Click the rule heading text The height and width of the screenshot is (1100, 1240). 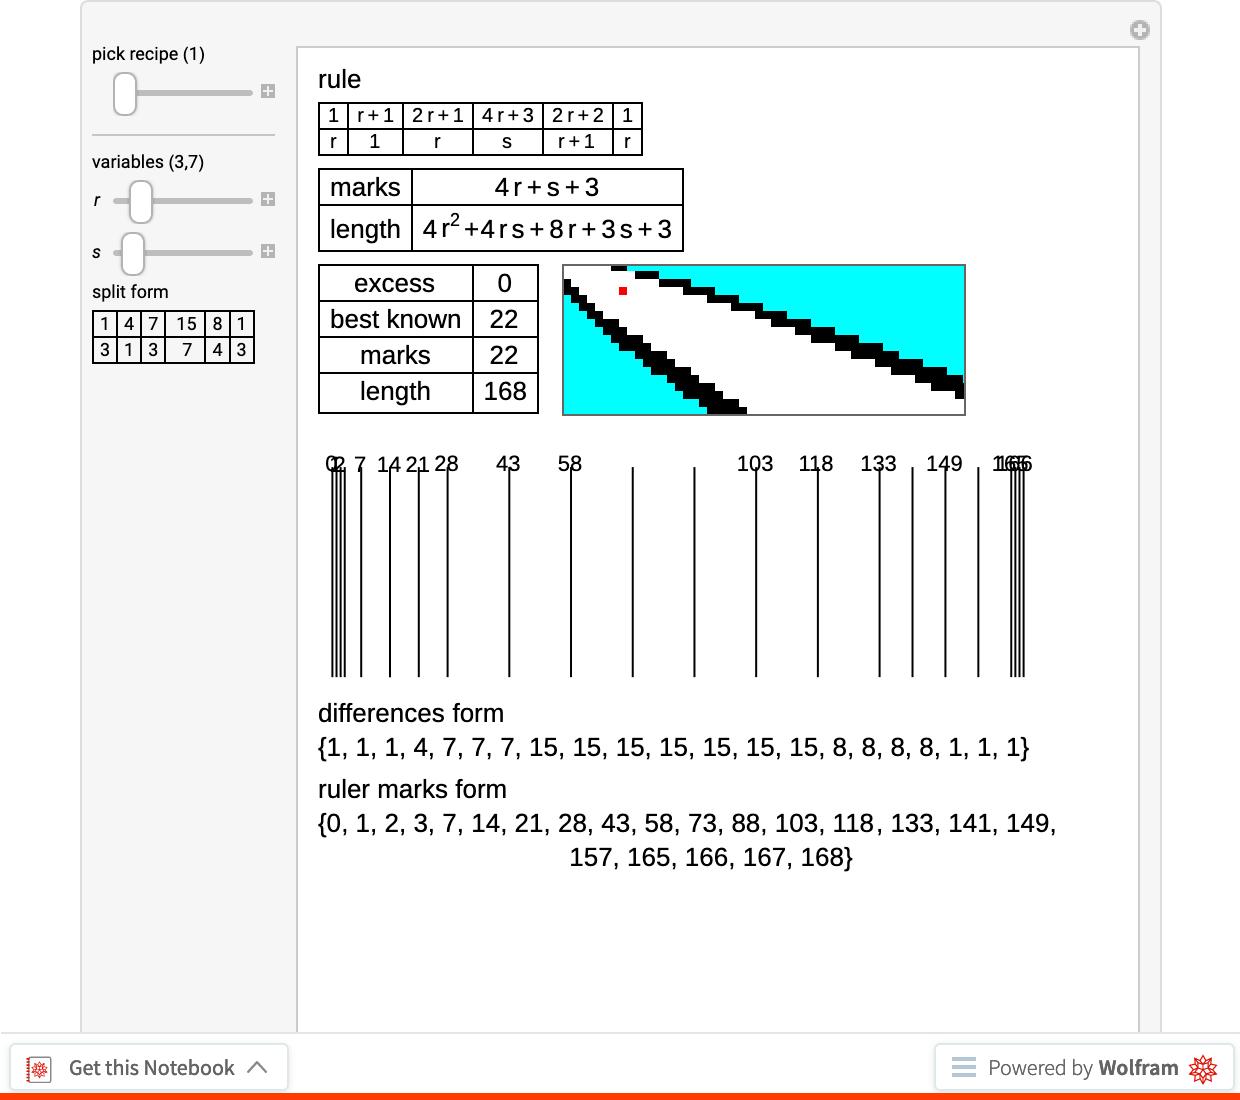pyautogui.click(x=339, y=80)
